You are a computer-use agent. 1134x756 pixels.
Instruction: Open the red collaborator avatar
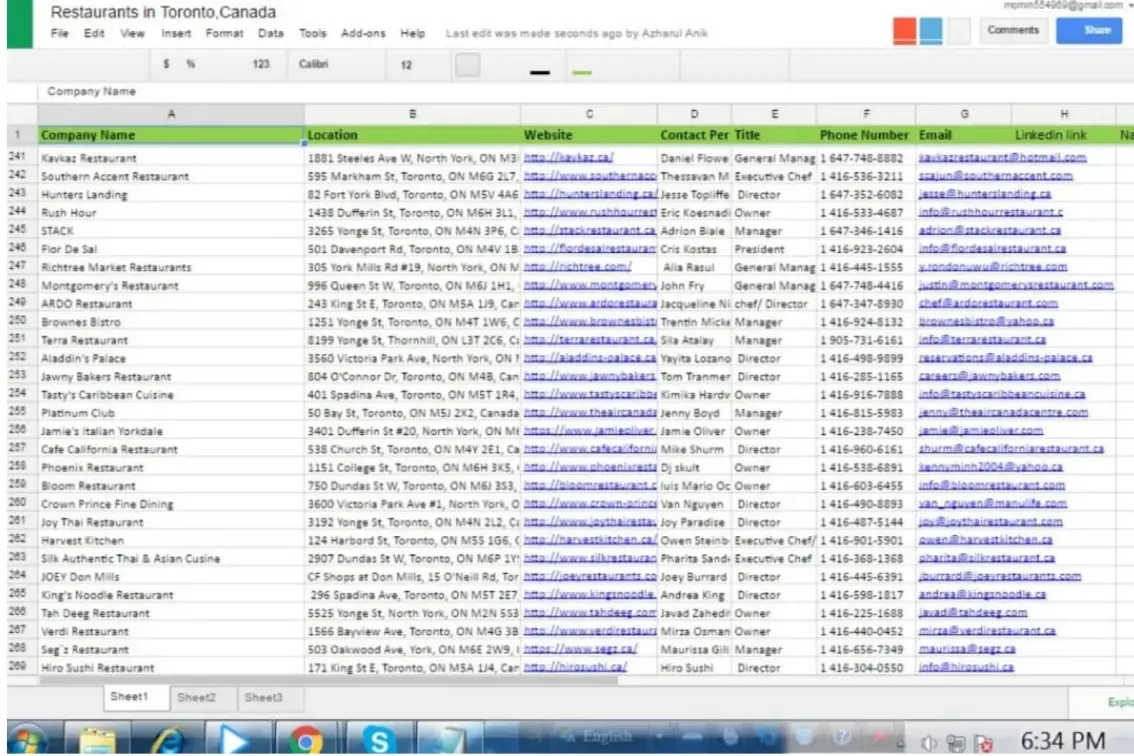coord(904,31)
